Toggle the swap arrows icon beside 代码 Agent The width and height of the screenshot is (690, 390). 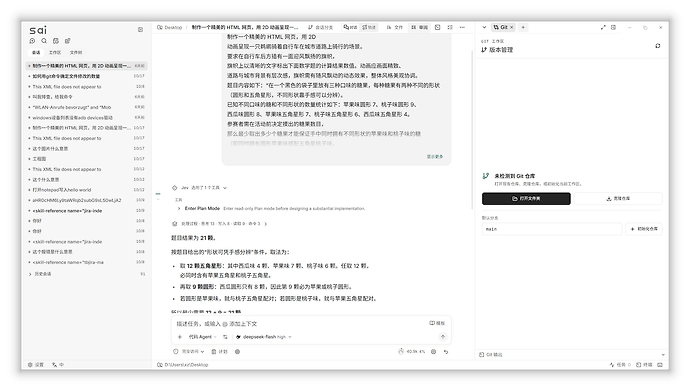225,337
